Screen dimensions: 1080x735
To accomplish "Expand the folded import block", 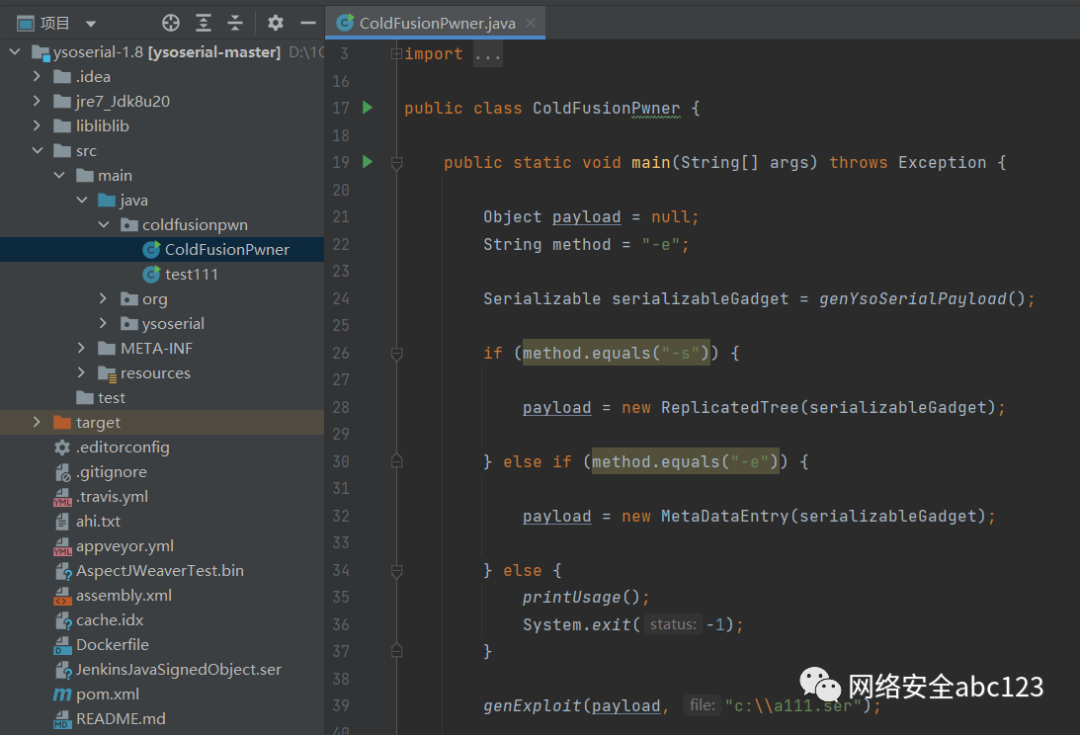I will tap(396, 54).
